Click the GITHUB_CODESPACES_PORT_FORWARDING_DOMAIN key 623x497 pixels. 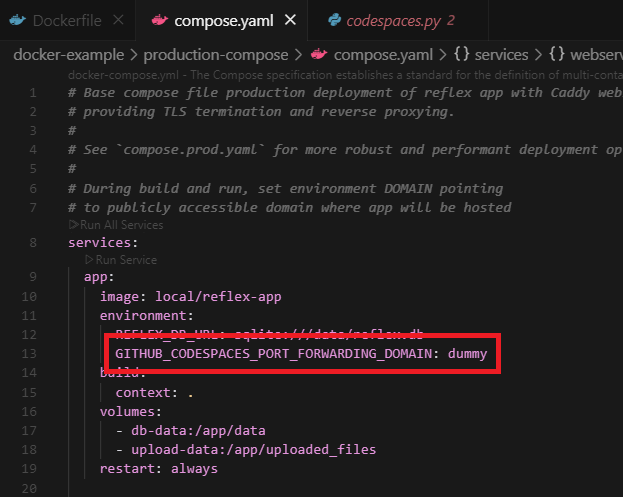pyautogui.click(x=276, y=354)
